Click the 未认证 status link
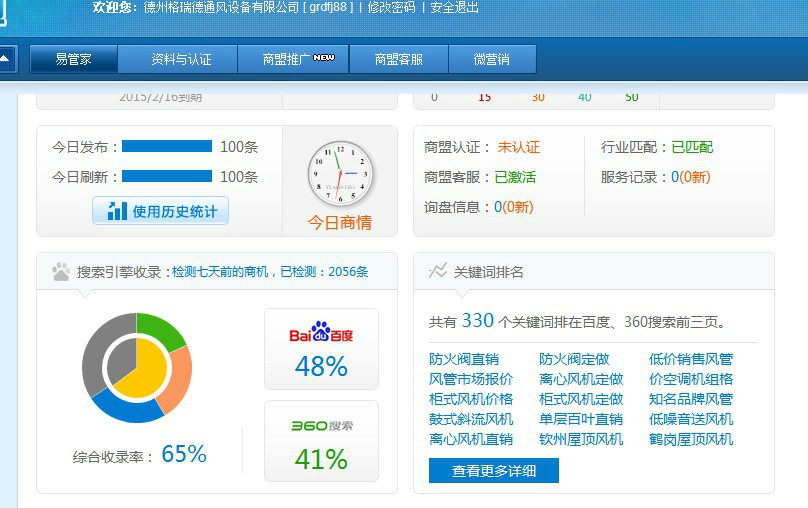Image resolution: width=808 pixels, height=508 pixels. [x=518, y=147]
